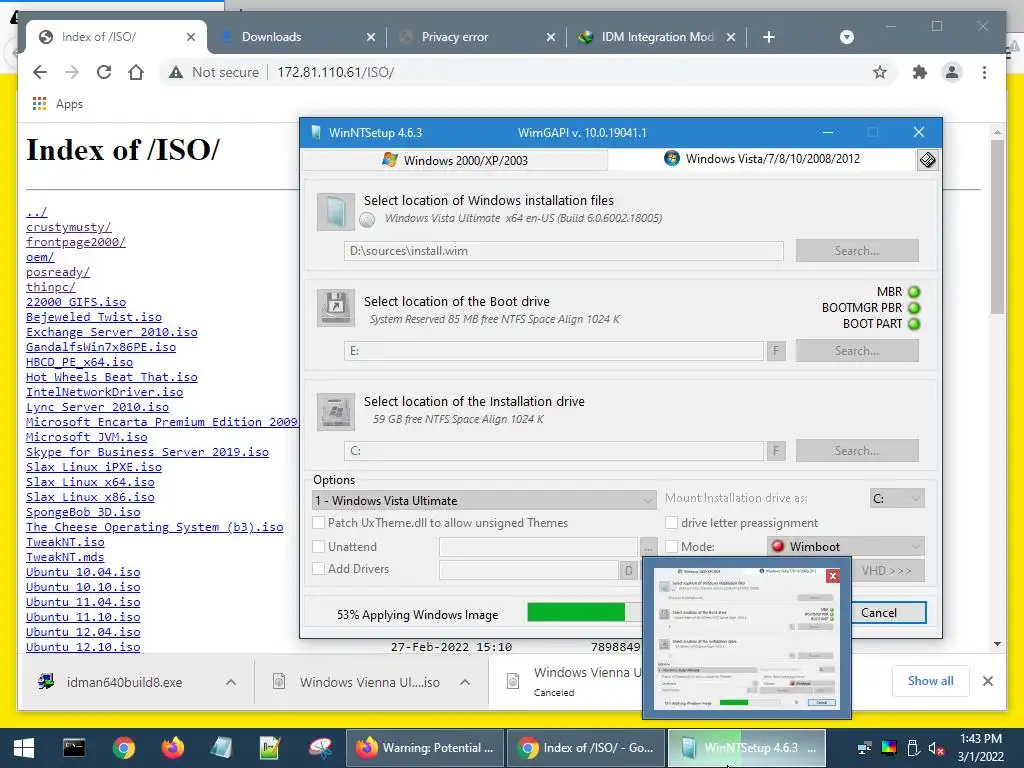Screen dimensions: 1024x768
Task: Launch Command Prompt from taskbar
Action: tap(74, 748)
